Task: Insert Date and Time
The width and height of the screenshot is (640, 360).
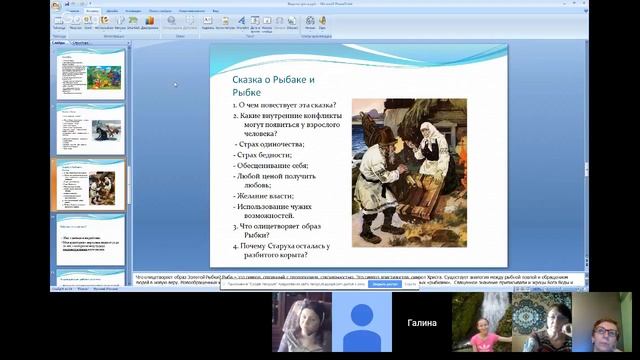Action: [x=255, y=24]
